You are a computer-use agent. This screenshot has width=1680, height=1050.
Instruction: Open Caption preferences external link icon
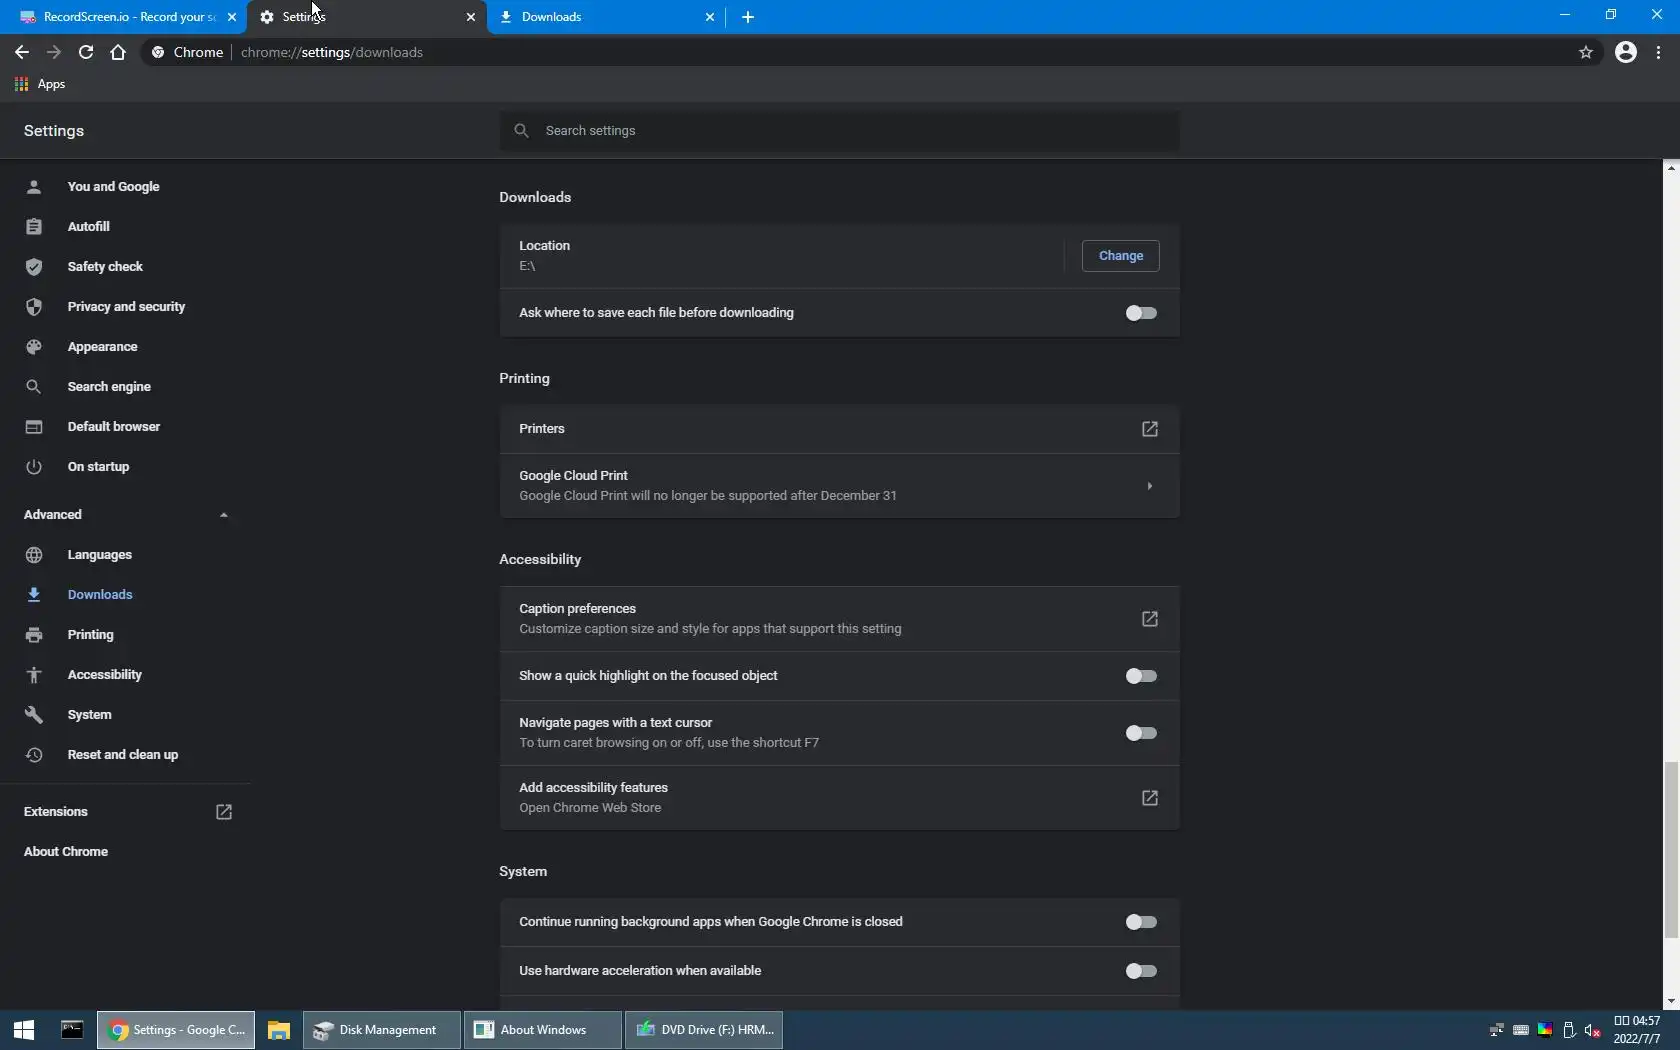tap(1150, 619)
